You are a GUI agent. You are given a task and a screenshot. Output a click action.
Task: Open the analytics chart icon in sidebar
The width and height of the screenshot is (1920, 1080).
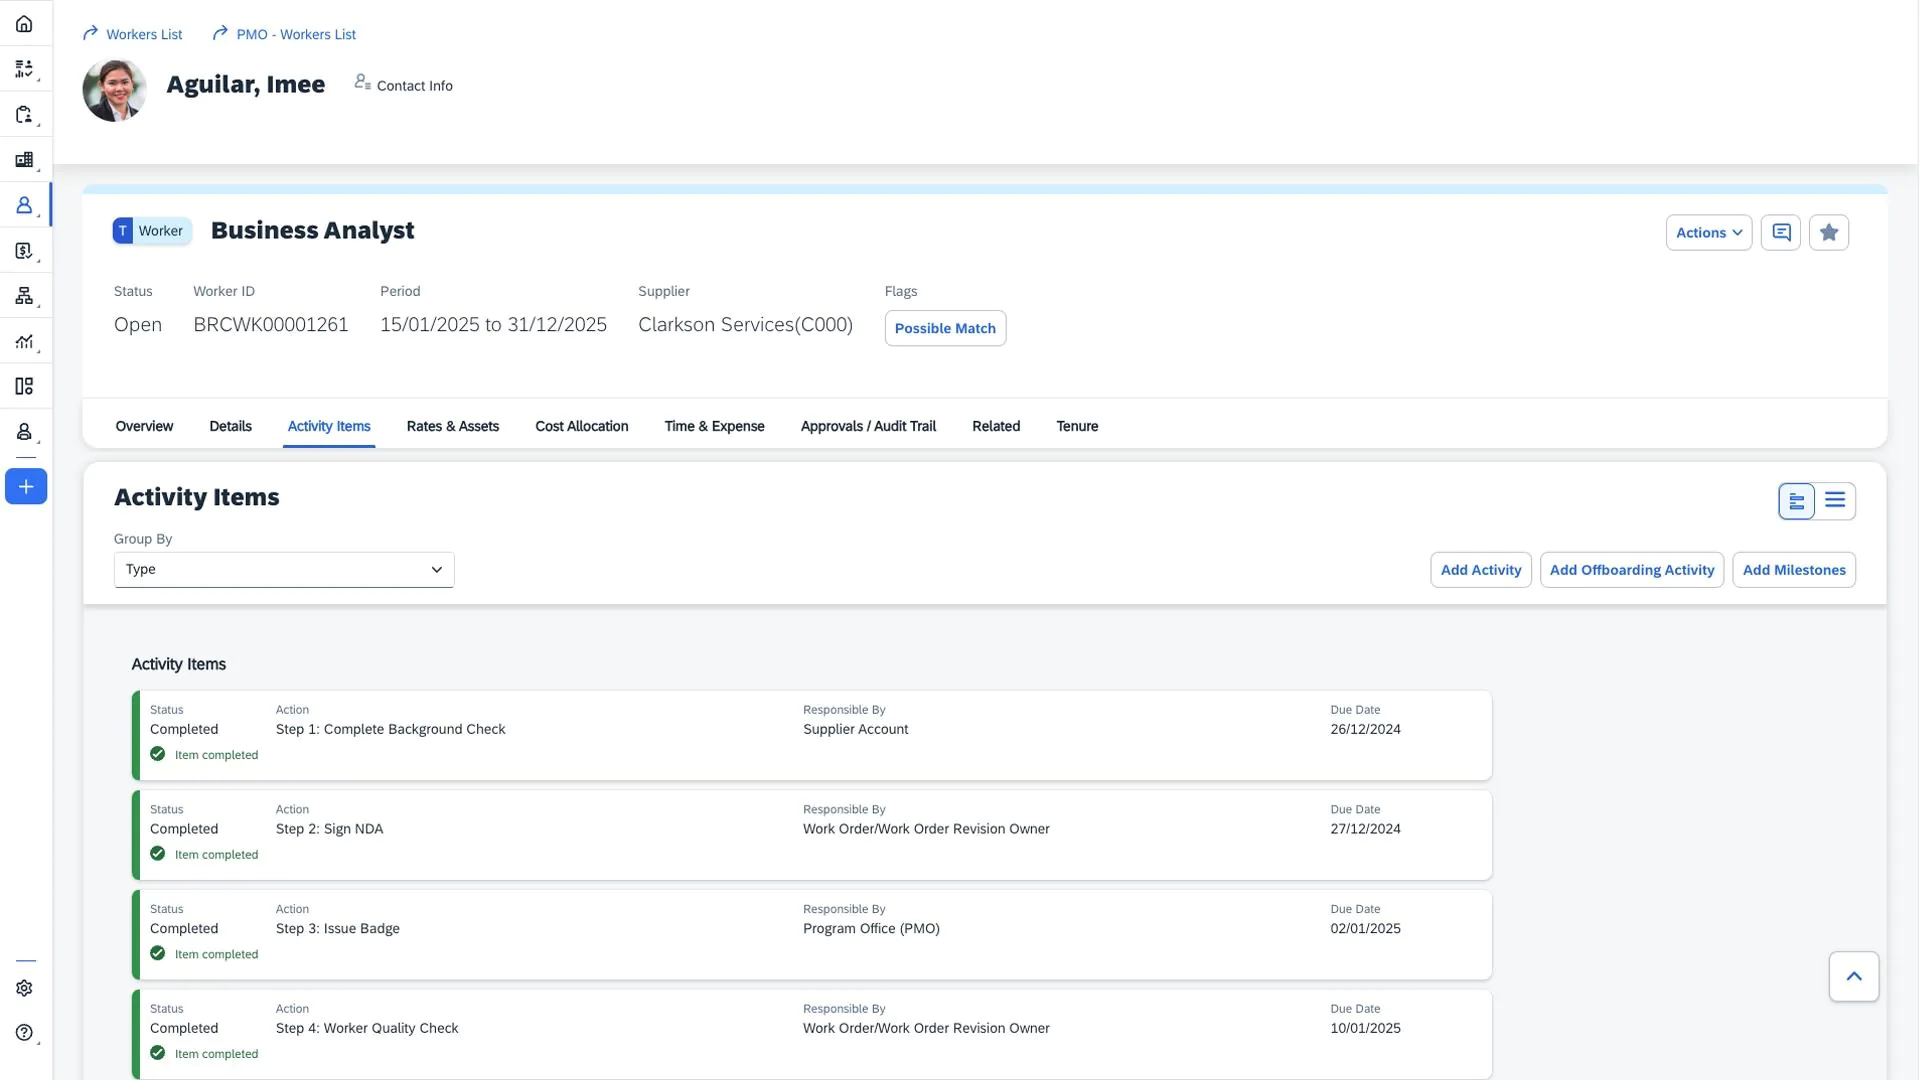[x=24, y=341]
